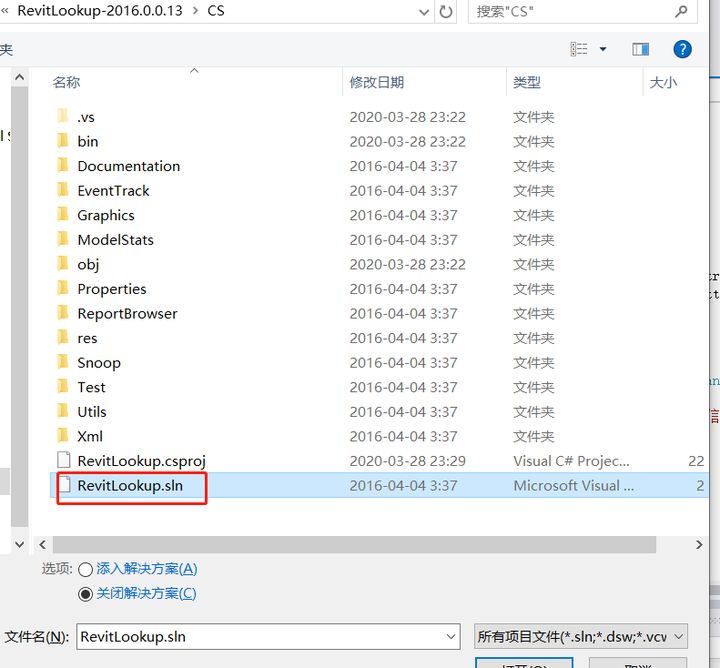Select the ModelStats folder name
The width and height of the screenshot is (720, 668).
click(x=115, y=240)
